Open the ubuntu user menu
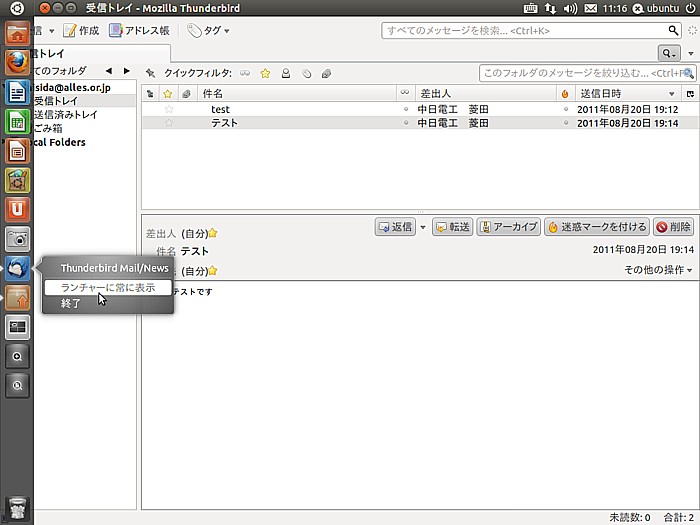This screenshot has width=700, height=525. tap(656, 8)
